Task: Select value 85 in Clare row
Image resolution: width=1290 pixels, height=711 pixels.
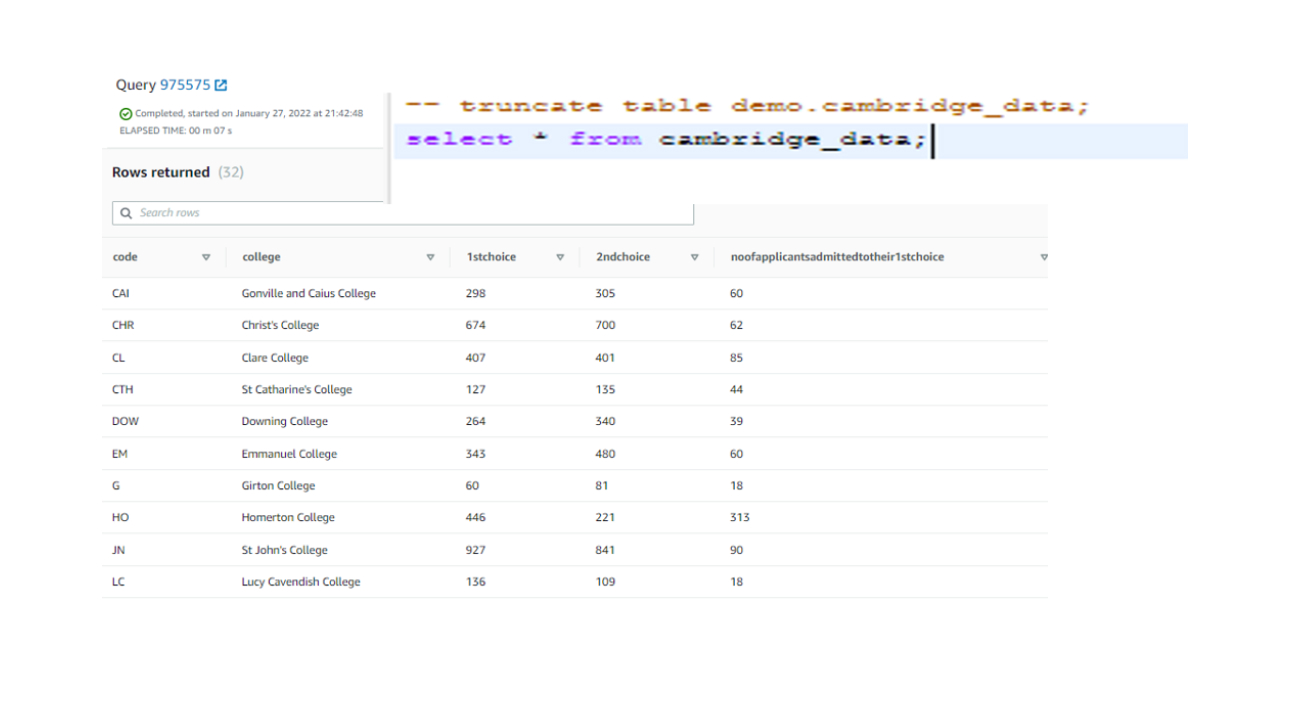Action: click(x=737, y=358)
